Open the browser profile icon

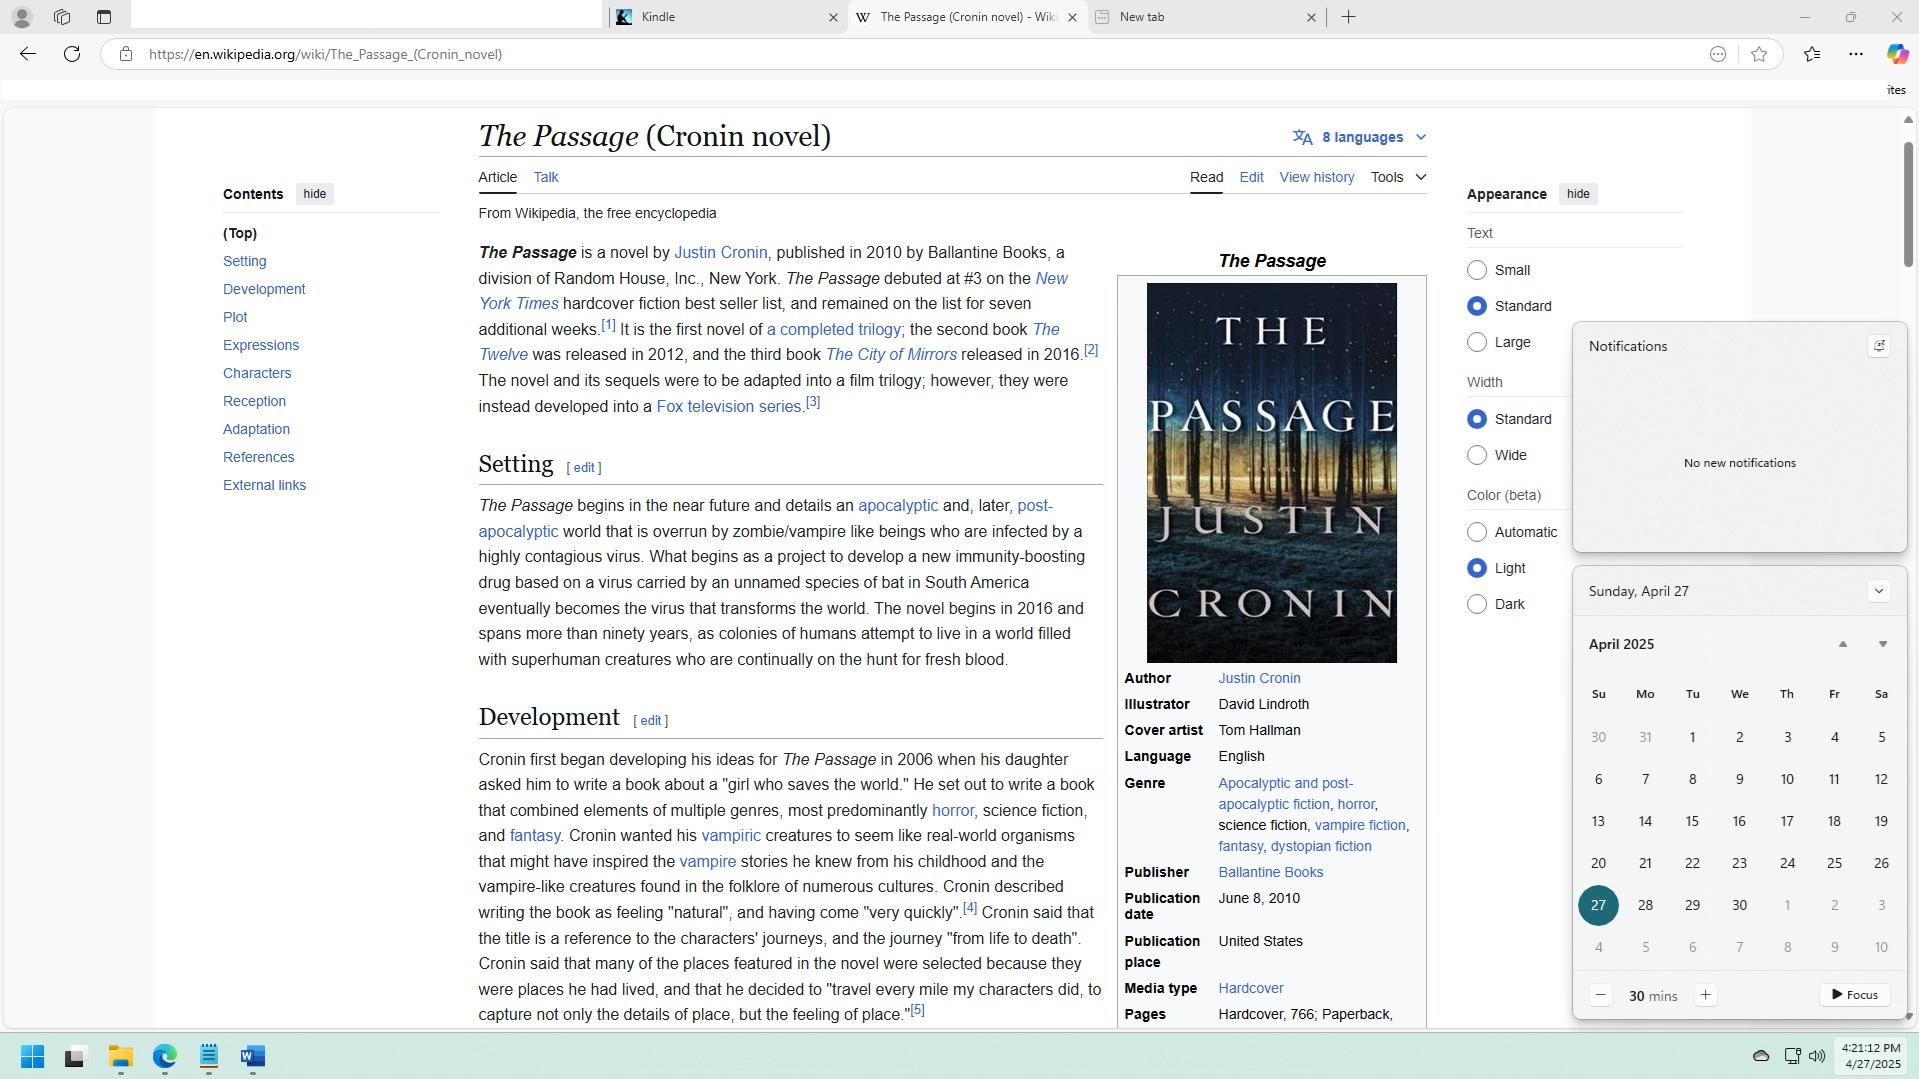(x=21, y=17)
